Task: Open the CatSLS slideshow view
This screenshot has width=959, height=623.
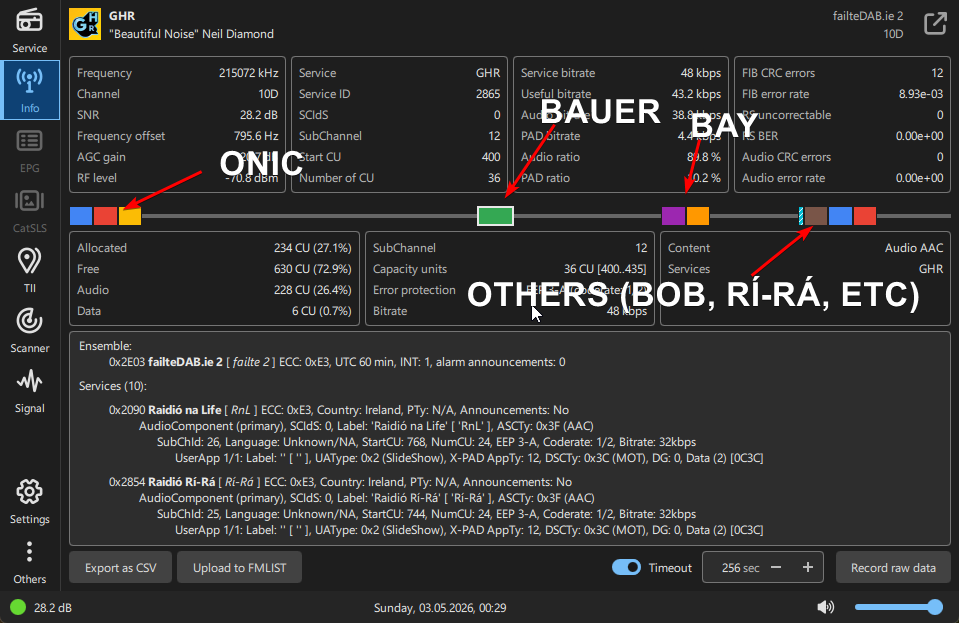Action: pyautogui.click(x=29, y=211)
